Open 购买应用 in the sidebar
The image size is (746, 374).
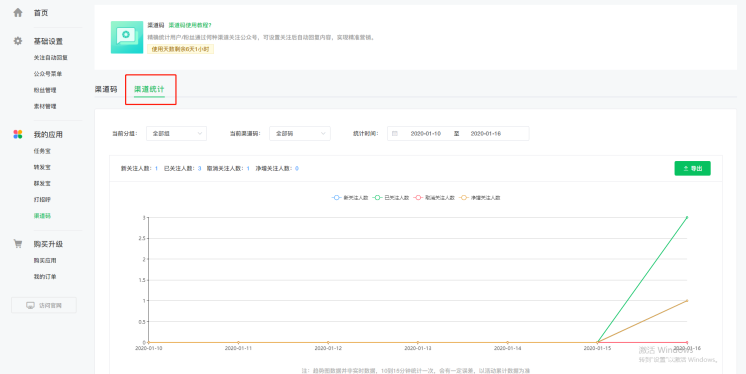[45, 260]
